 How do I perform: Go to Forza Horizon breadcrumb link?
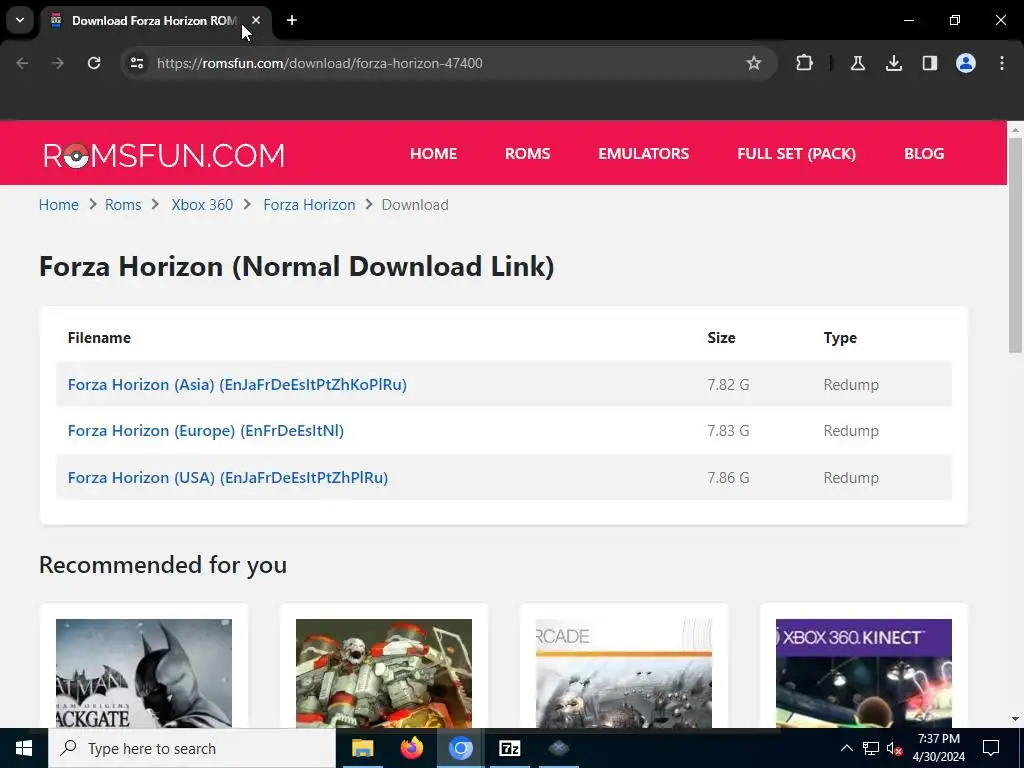(310, 204)
